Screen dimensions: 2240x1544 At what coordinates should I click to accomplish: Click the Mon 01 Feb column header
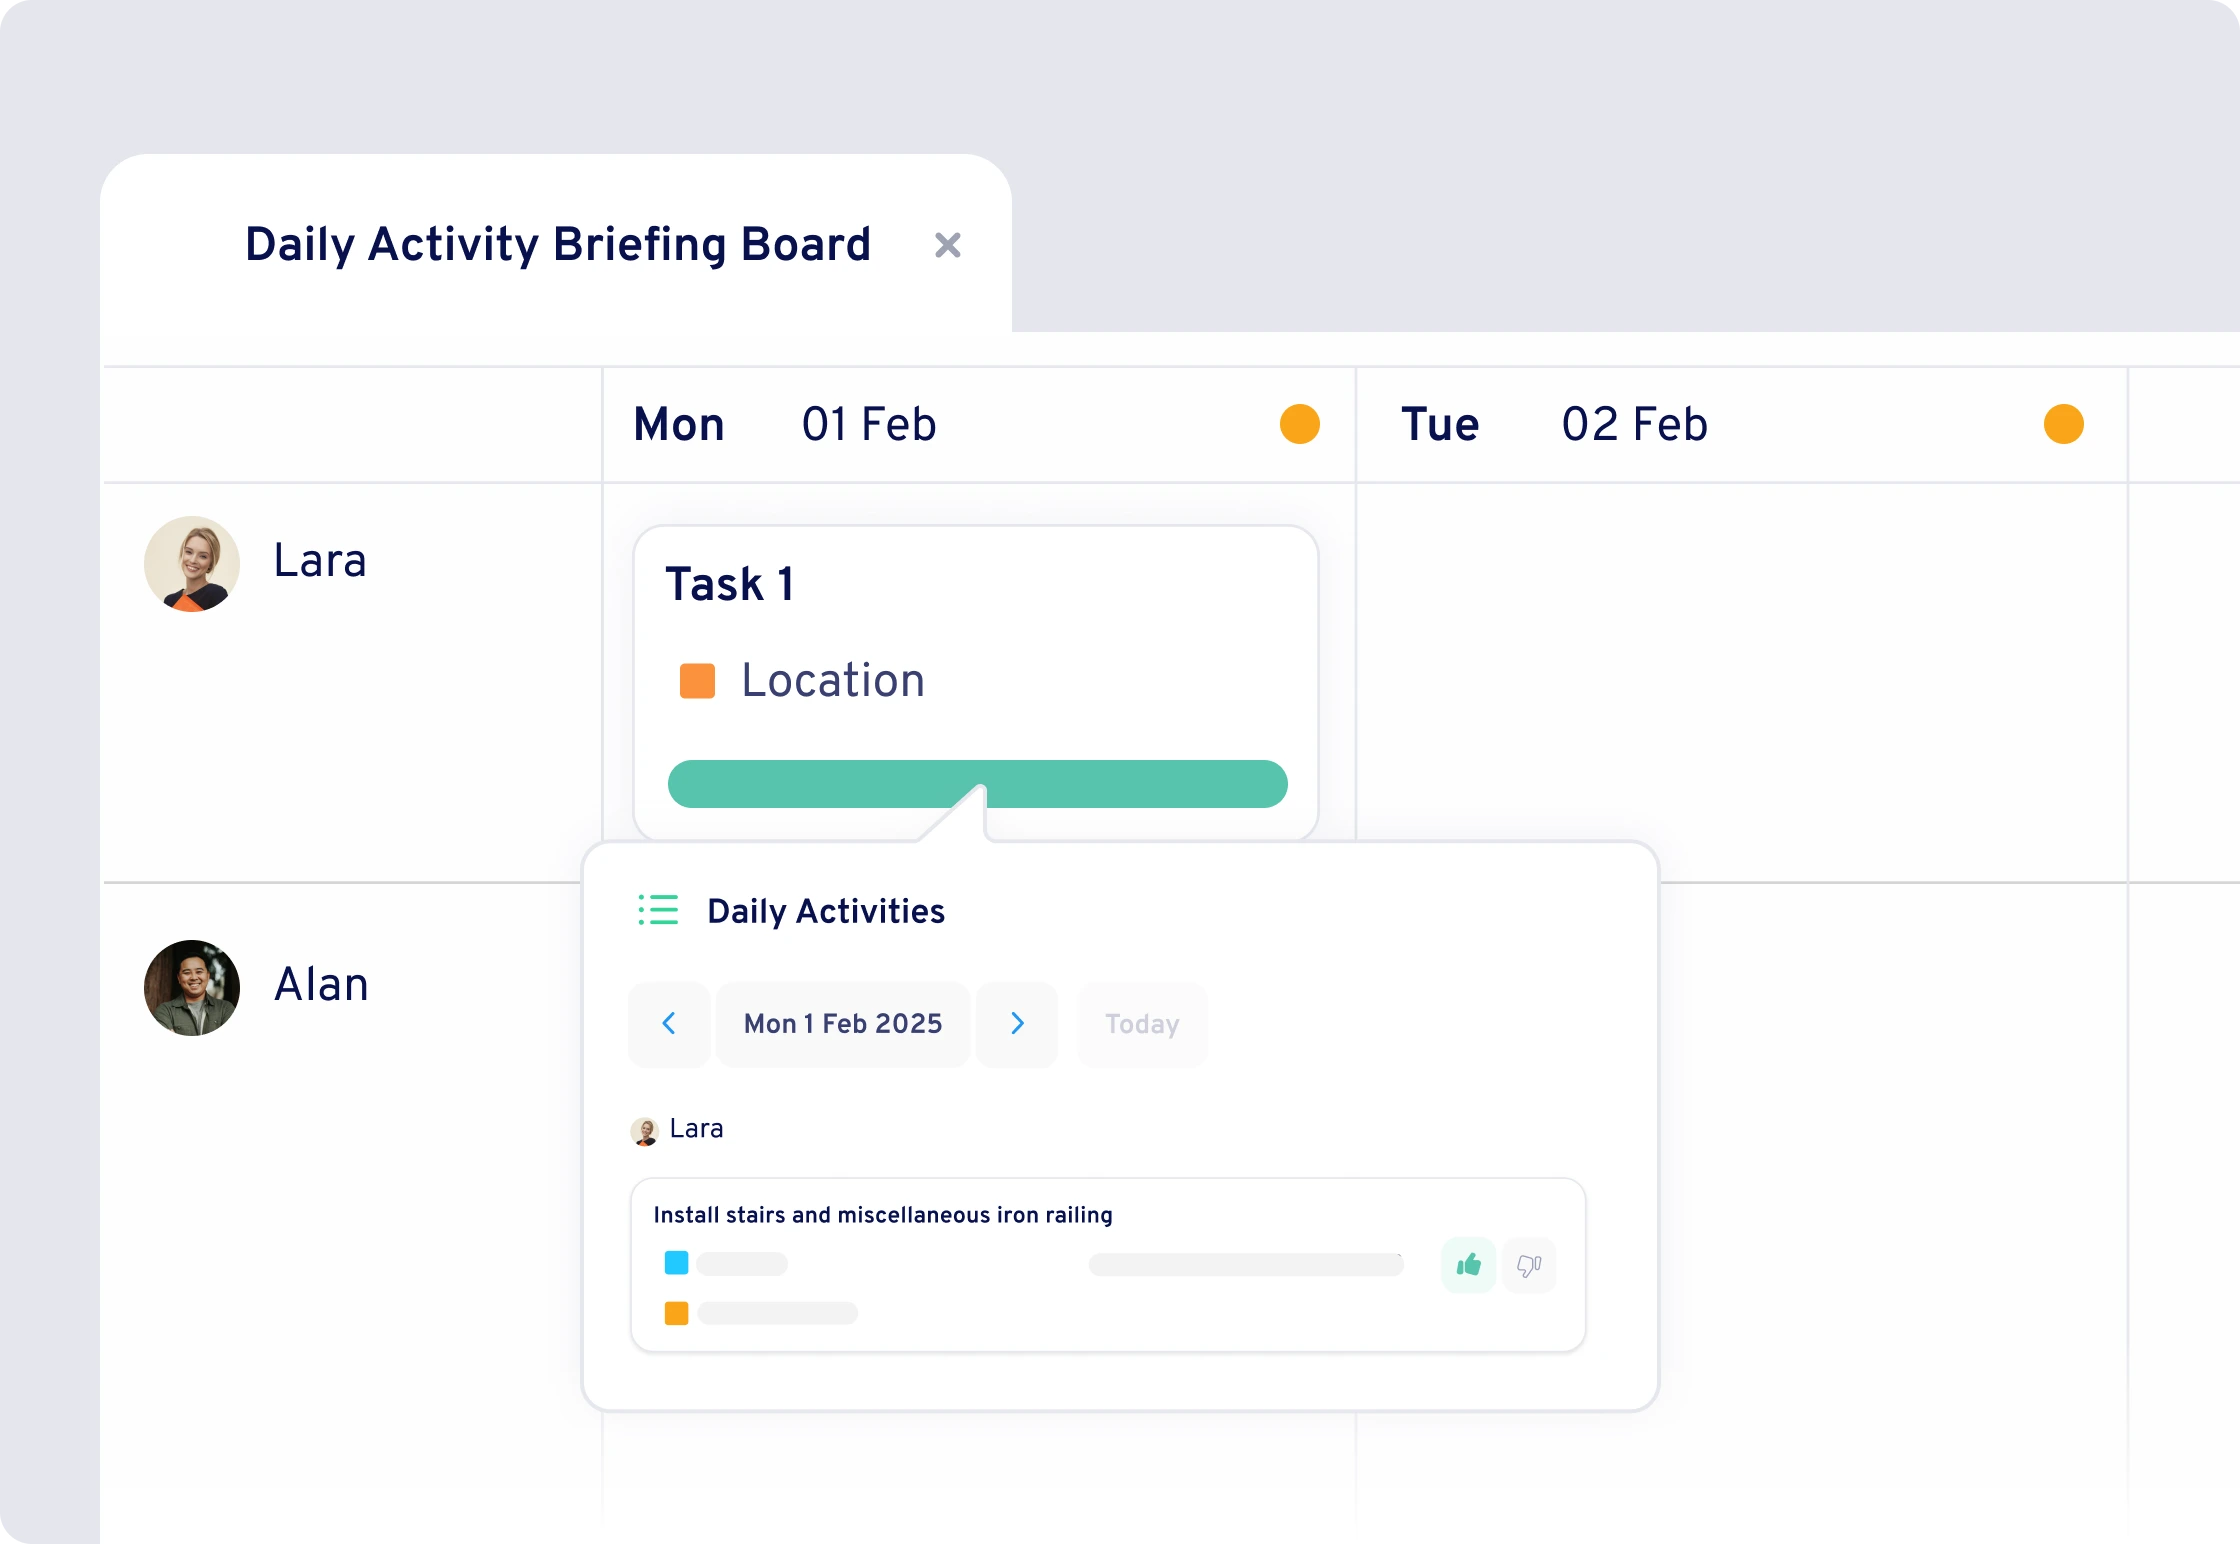click(x=785, y=424)
